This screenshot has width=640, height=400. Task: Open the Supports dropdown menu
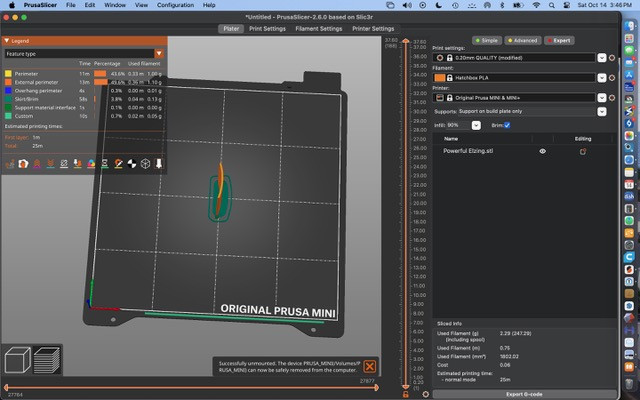point(600,111)
